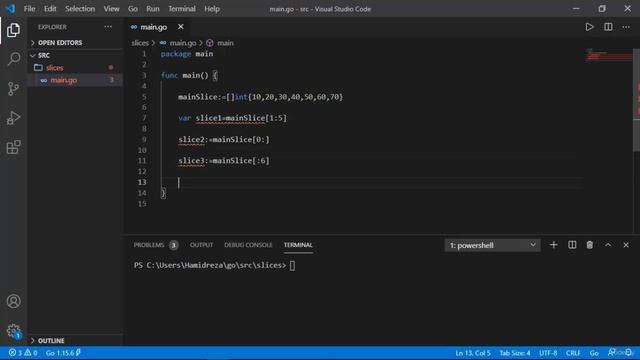640x360 pixels.
Task: Open the Explorer view in activity bar
Action: coord(13,30)
